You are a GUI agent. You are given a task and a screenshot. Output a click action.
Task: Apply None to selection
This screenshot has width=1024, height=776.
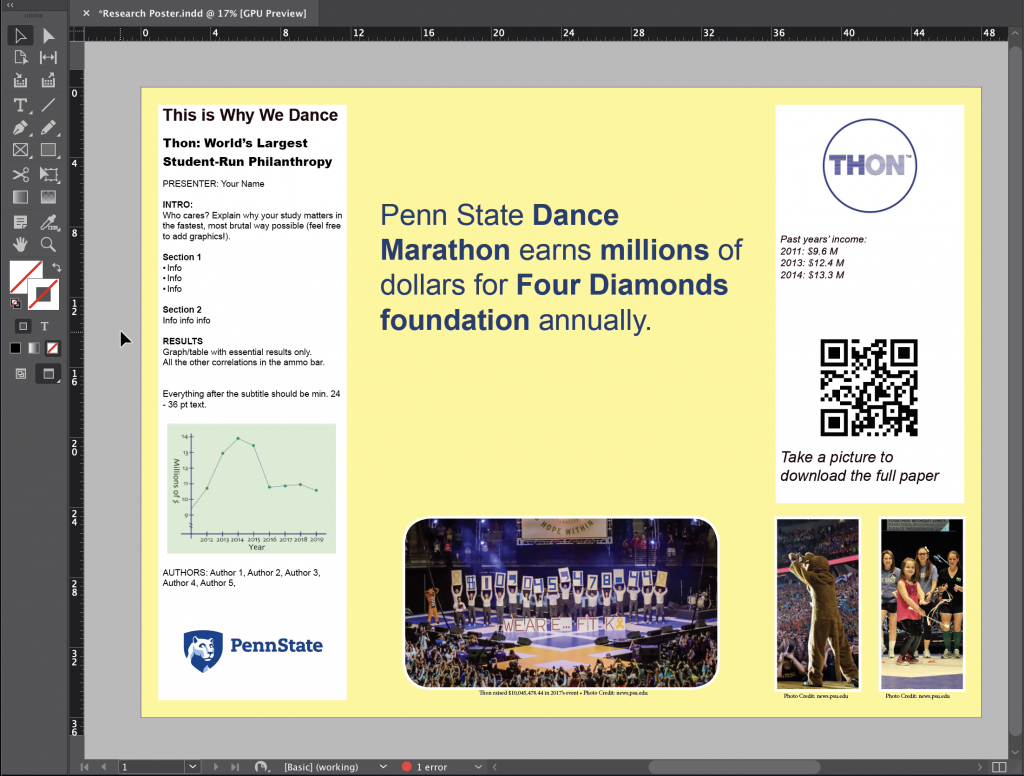click(52, 348)
